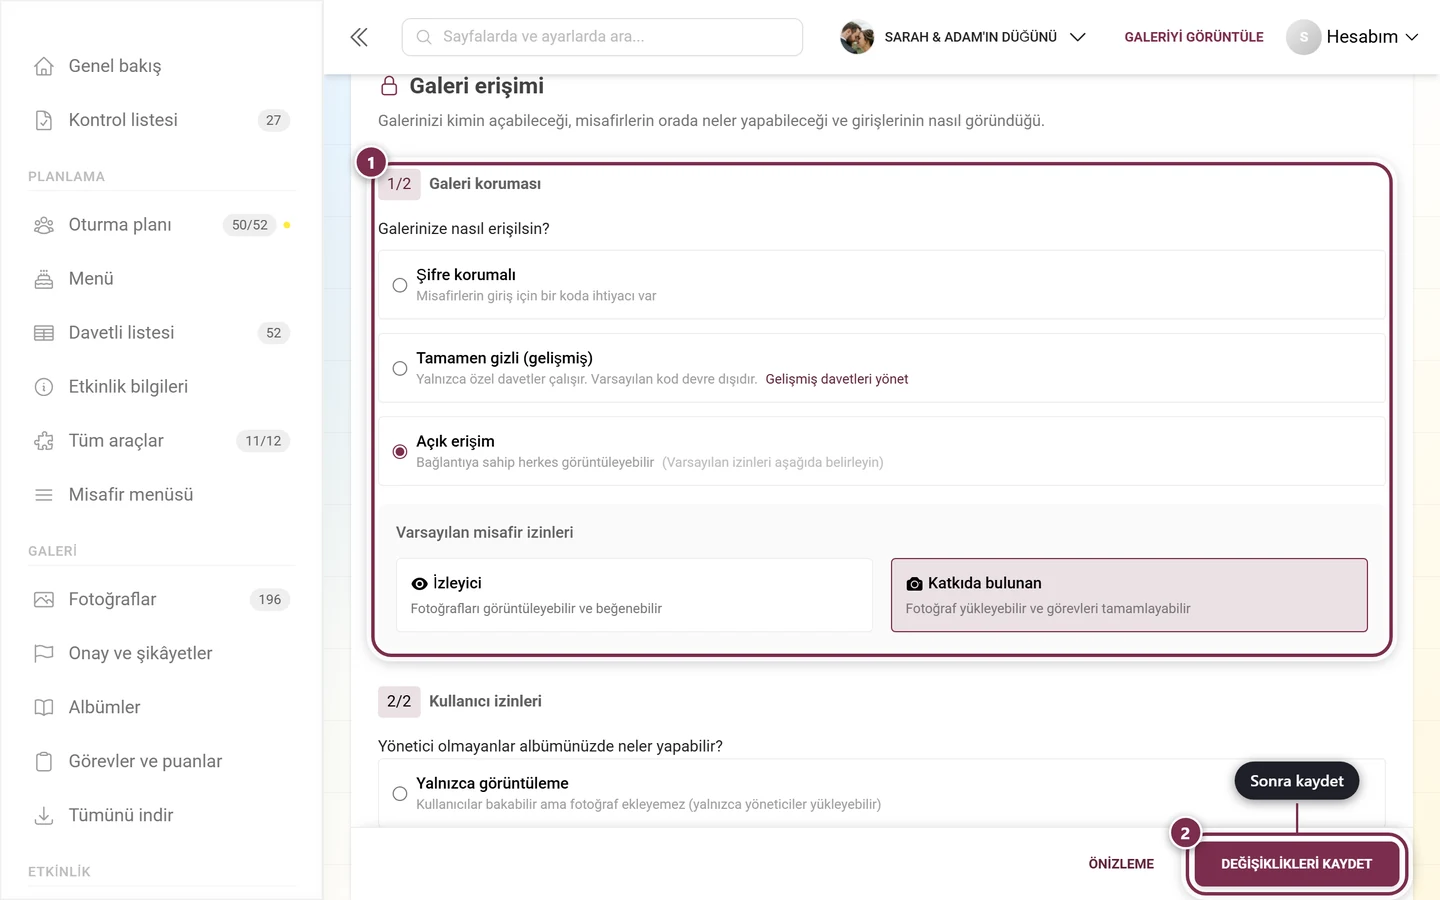Click the Menü cake icon

(x=44, y=279)
